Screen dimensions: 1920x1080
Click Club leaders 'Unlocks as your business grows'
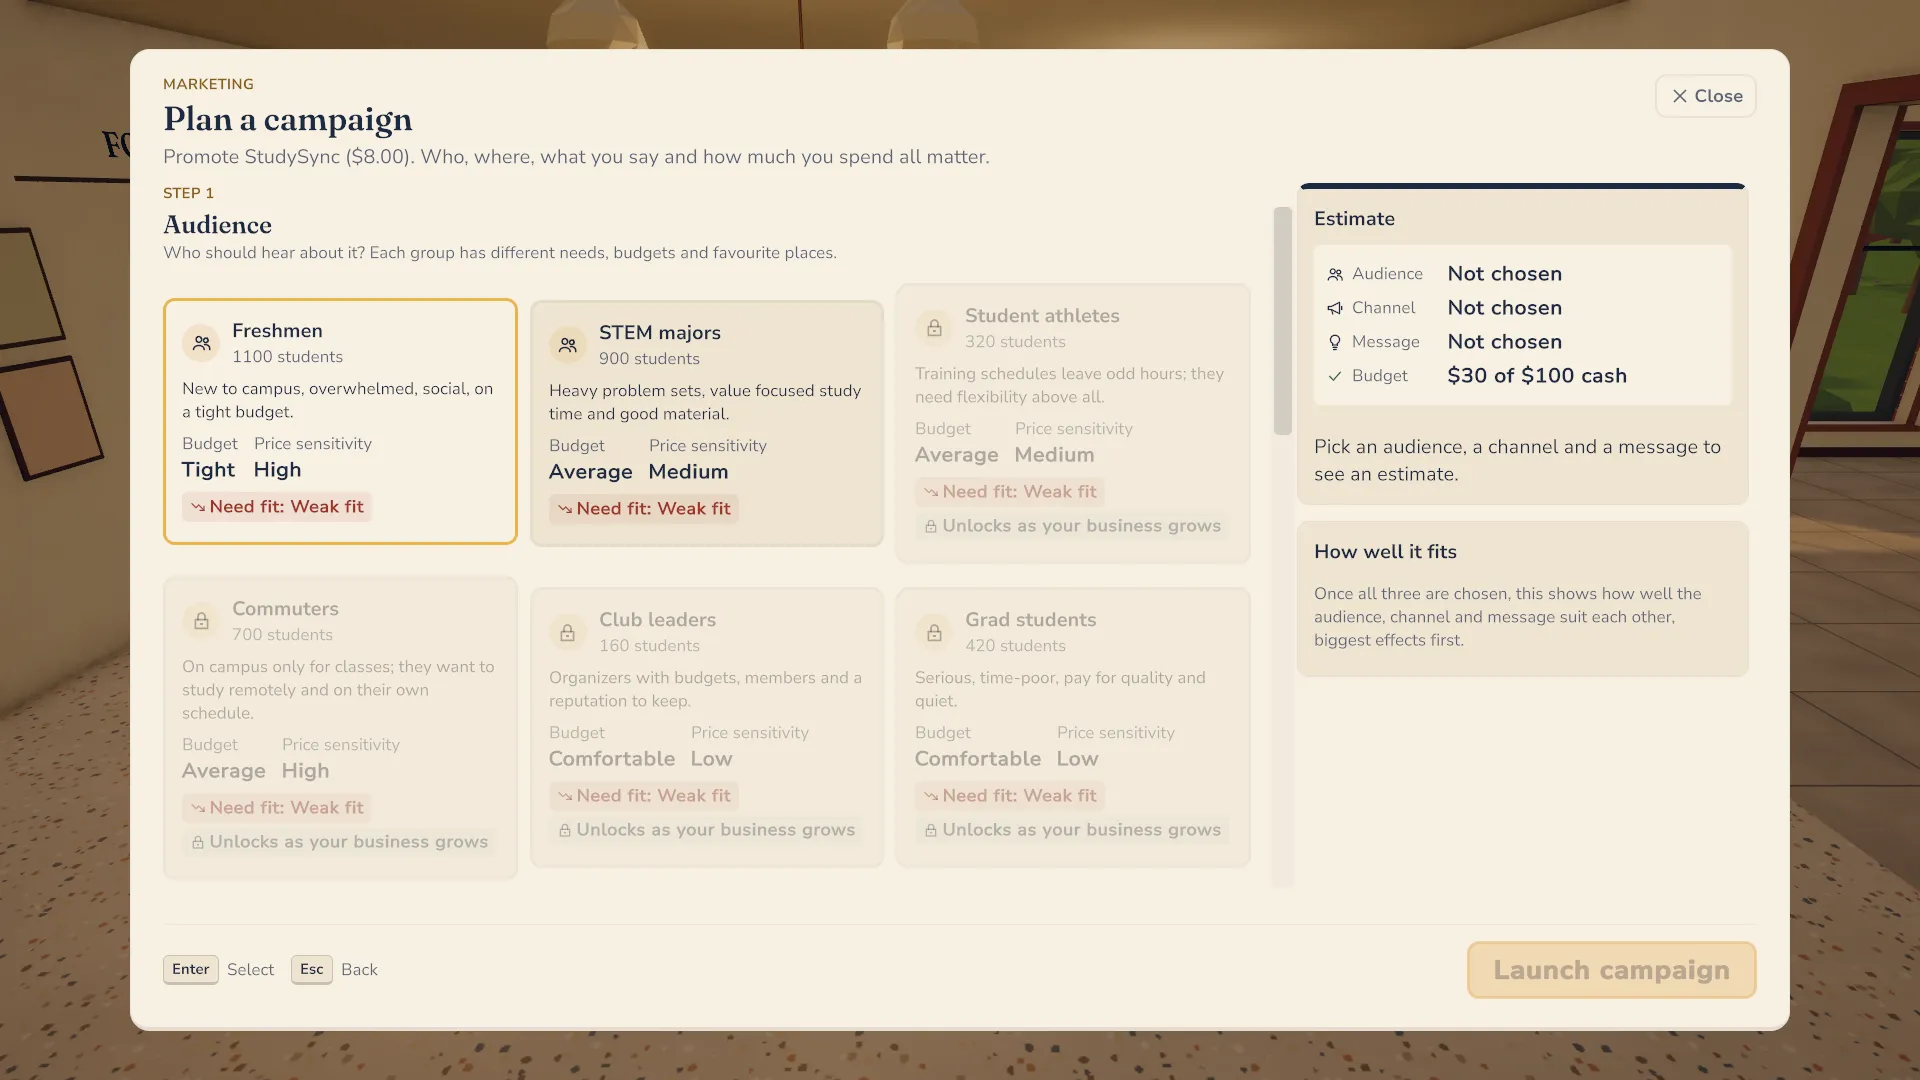706,830
